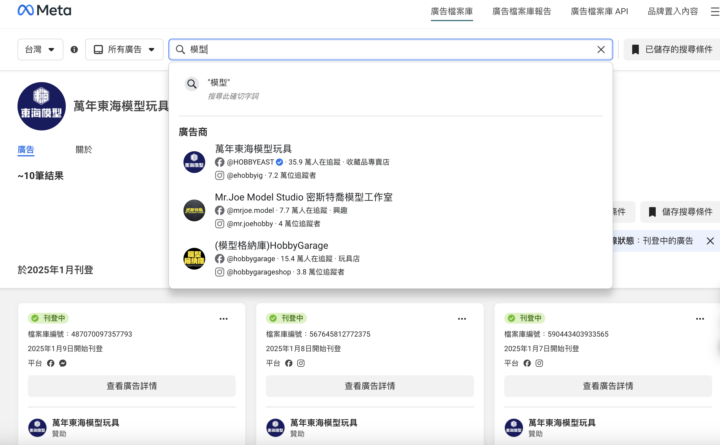Expand the 台灣 country dropdown

[x=41, y=49]
